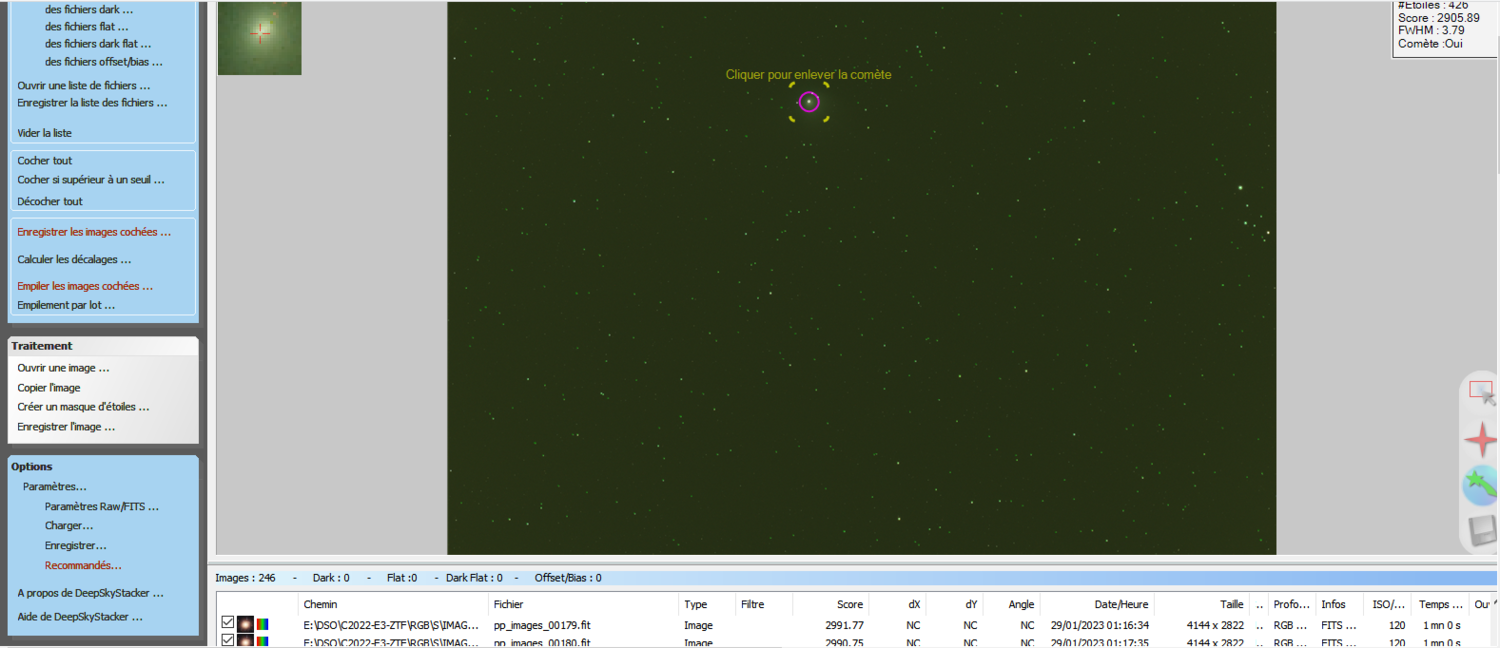Select file name pp_images_00179.fit
The image size is (1500, 648).
[x=542, y=625]
